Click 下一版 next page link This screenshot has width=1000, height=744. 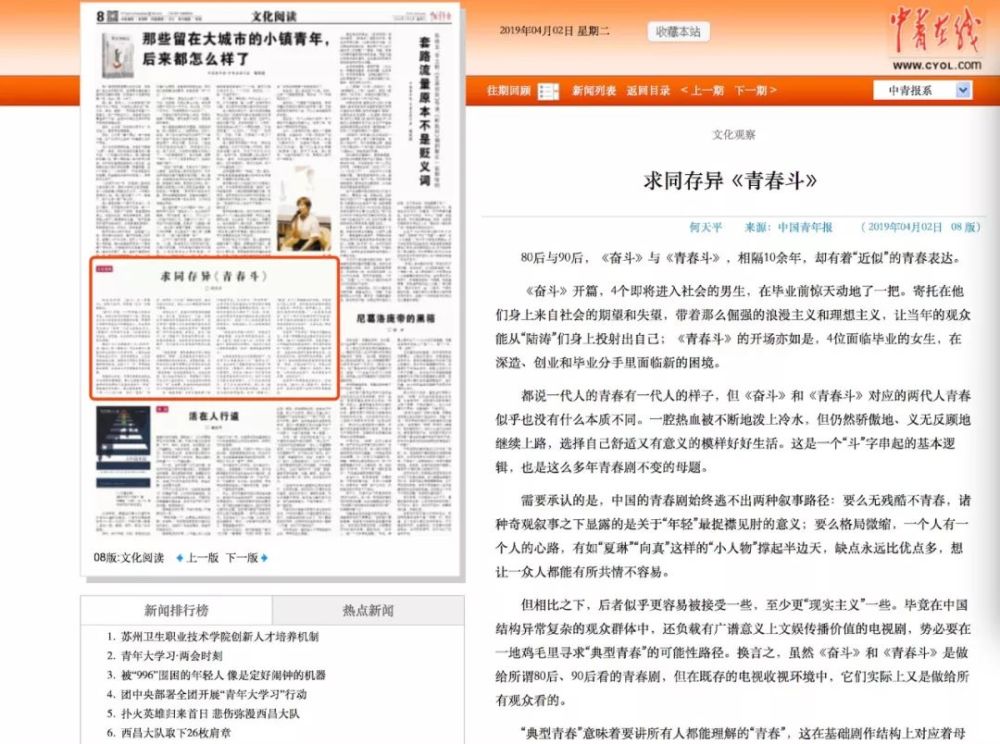[x=242, y=558]
